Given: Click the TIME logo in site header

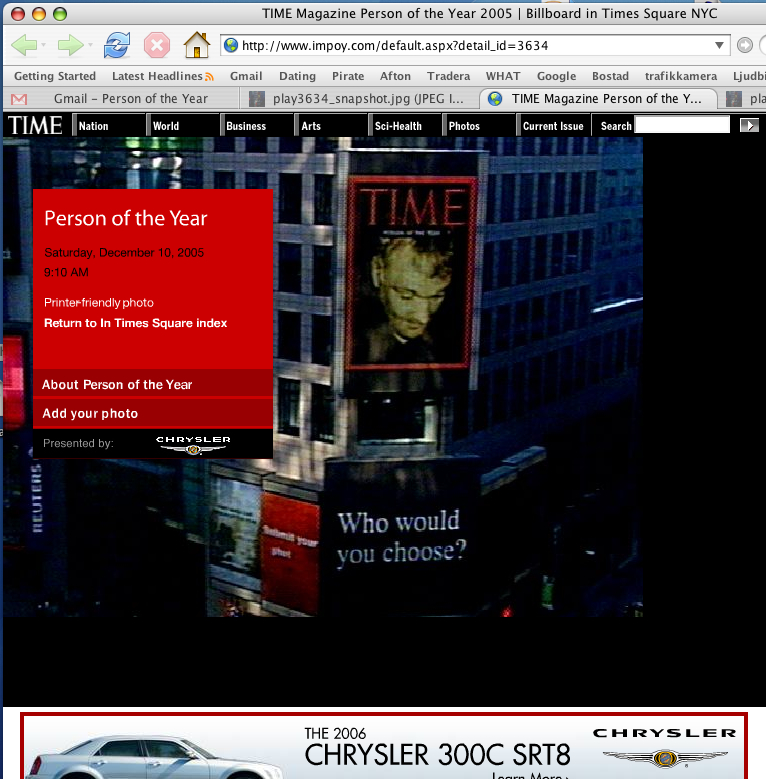Looking at the screenshot, I should (x=35, y=125).
